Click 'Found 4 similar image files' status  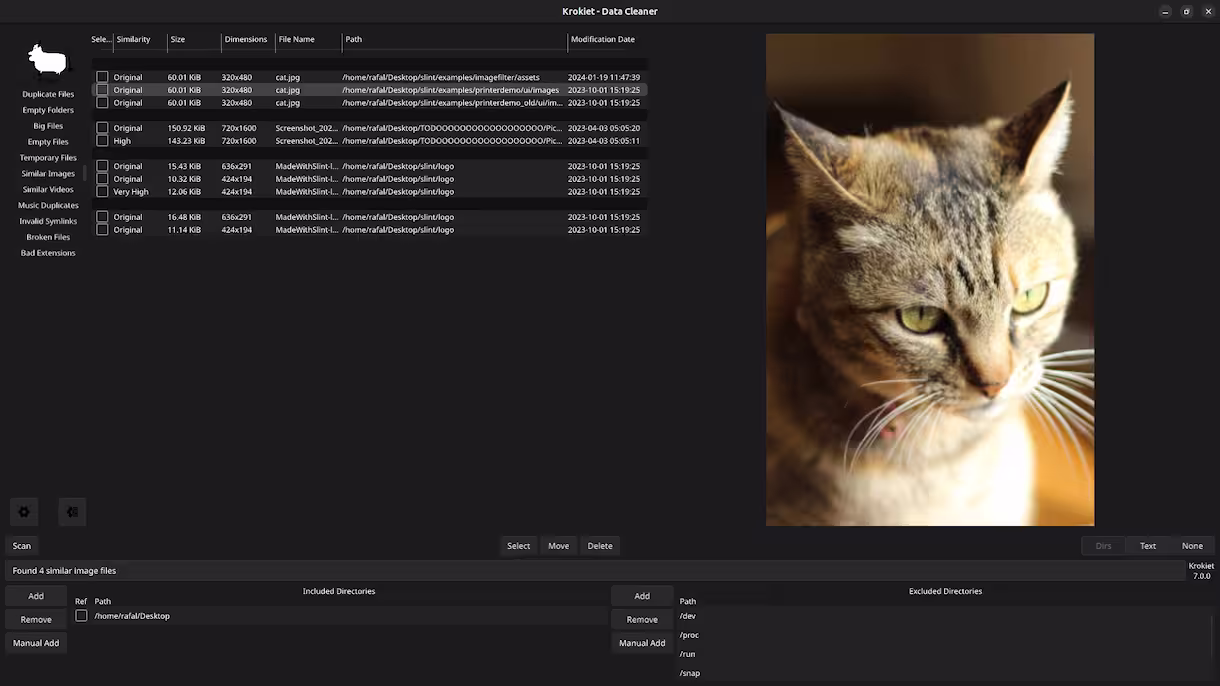tap(64, 571)
